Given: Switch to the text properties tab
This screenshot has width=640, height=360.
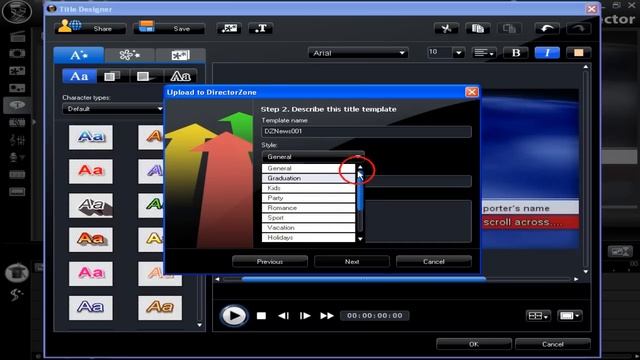Looking at the screenshot, I should point(79,55).
